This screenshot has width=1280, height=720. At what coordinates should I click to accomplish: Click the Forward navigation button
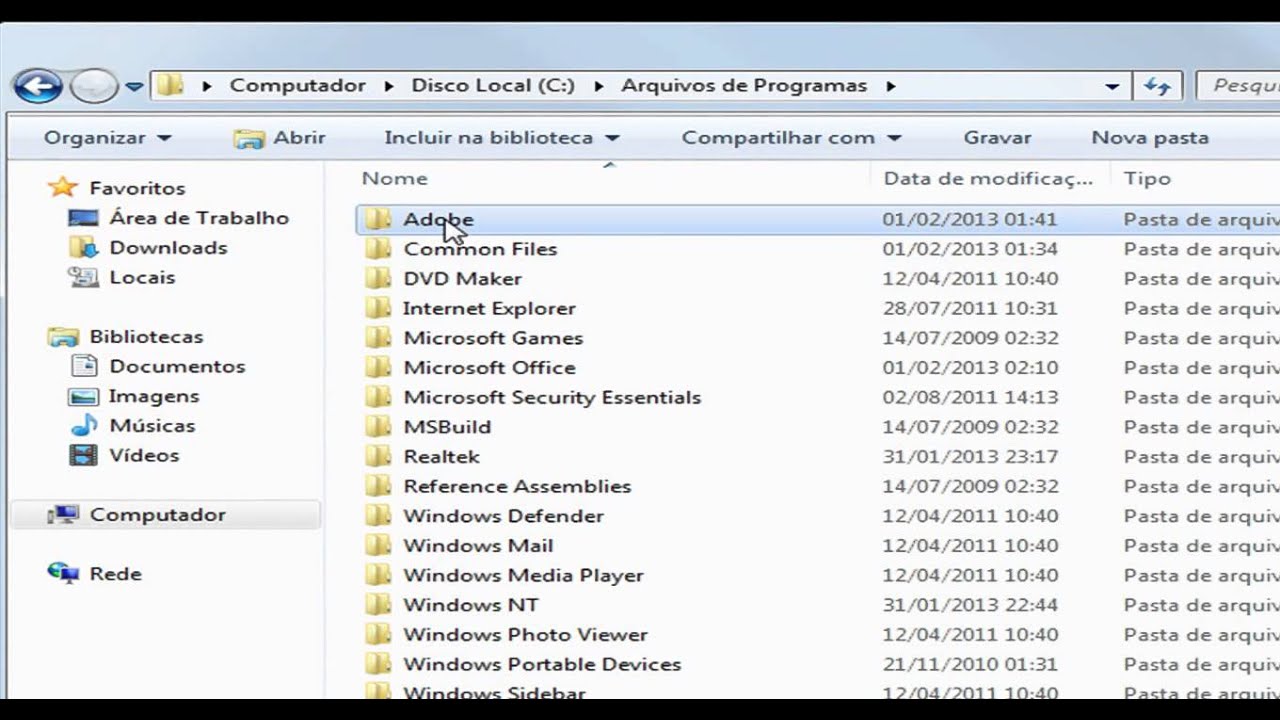[94, 86]
